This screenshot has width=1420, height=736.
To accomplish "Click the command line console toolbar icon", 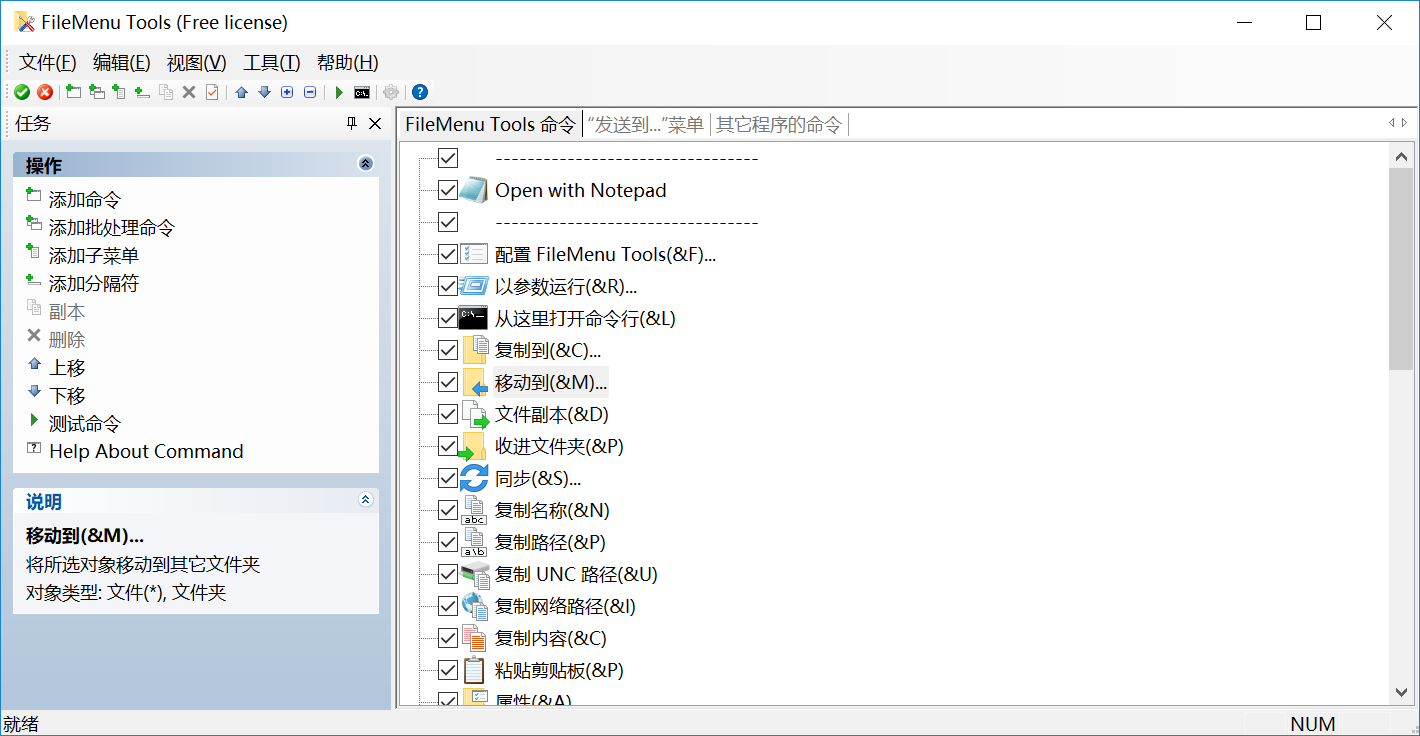I will (x=362, y=92).
